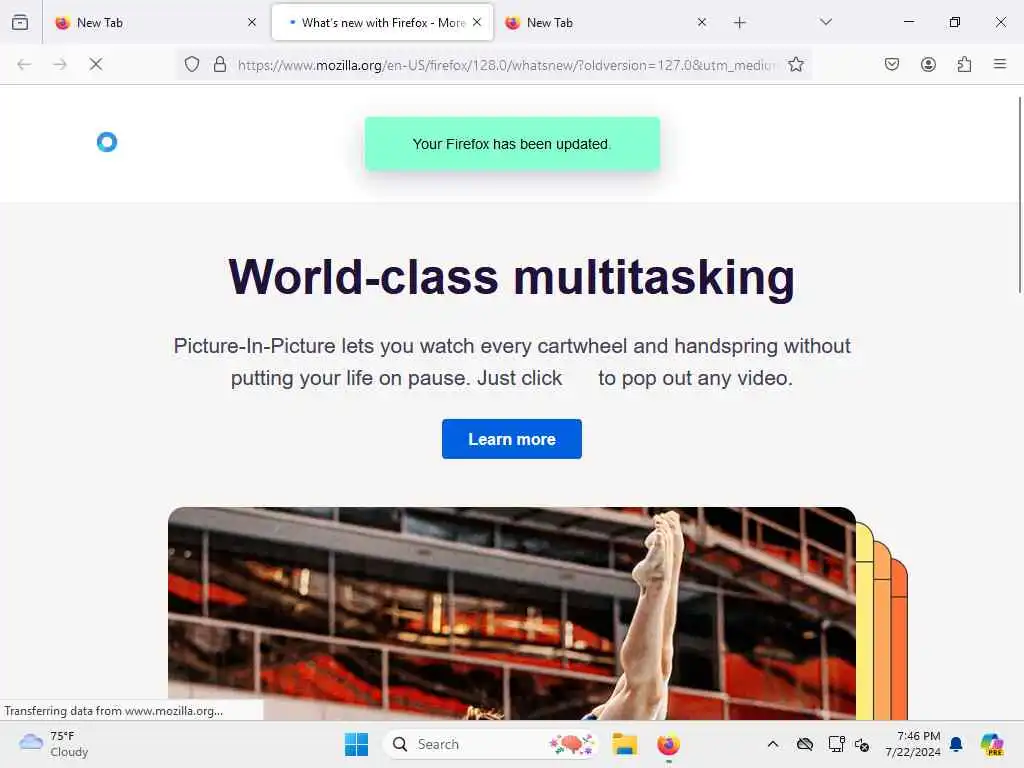
Task: Expand the list all tabs dropdown
Action: tap(825, 22)
